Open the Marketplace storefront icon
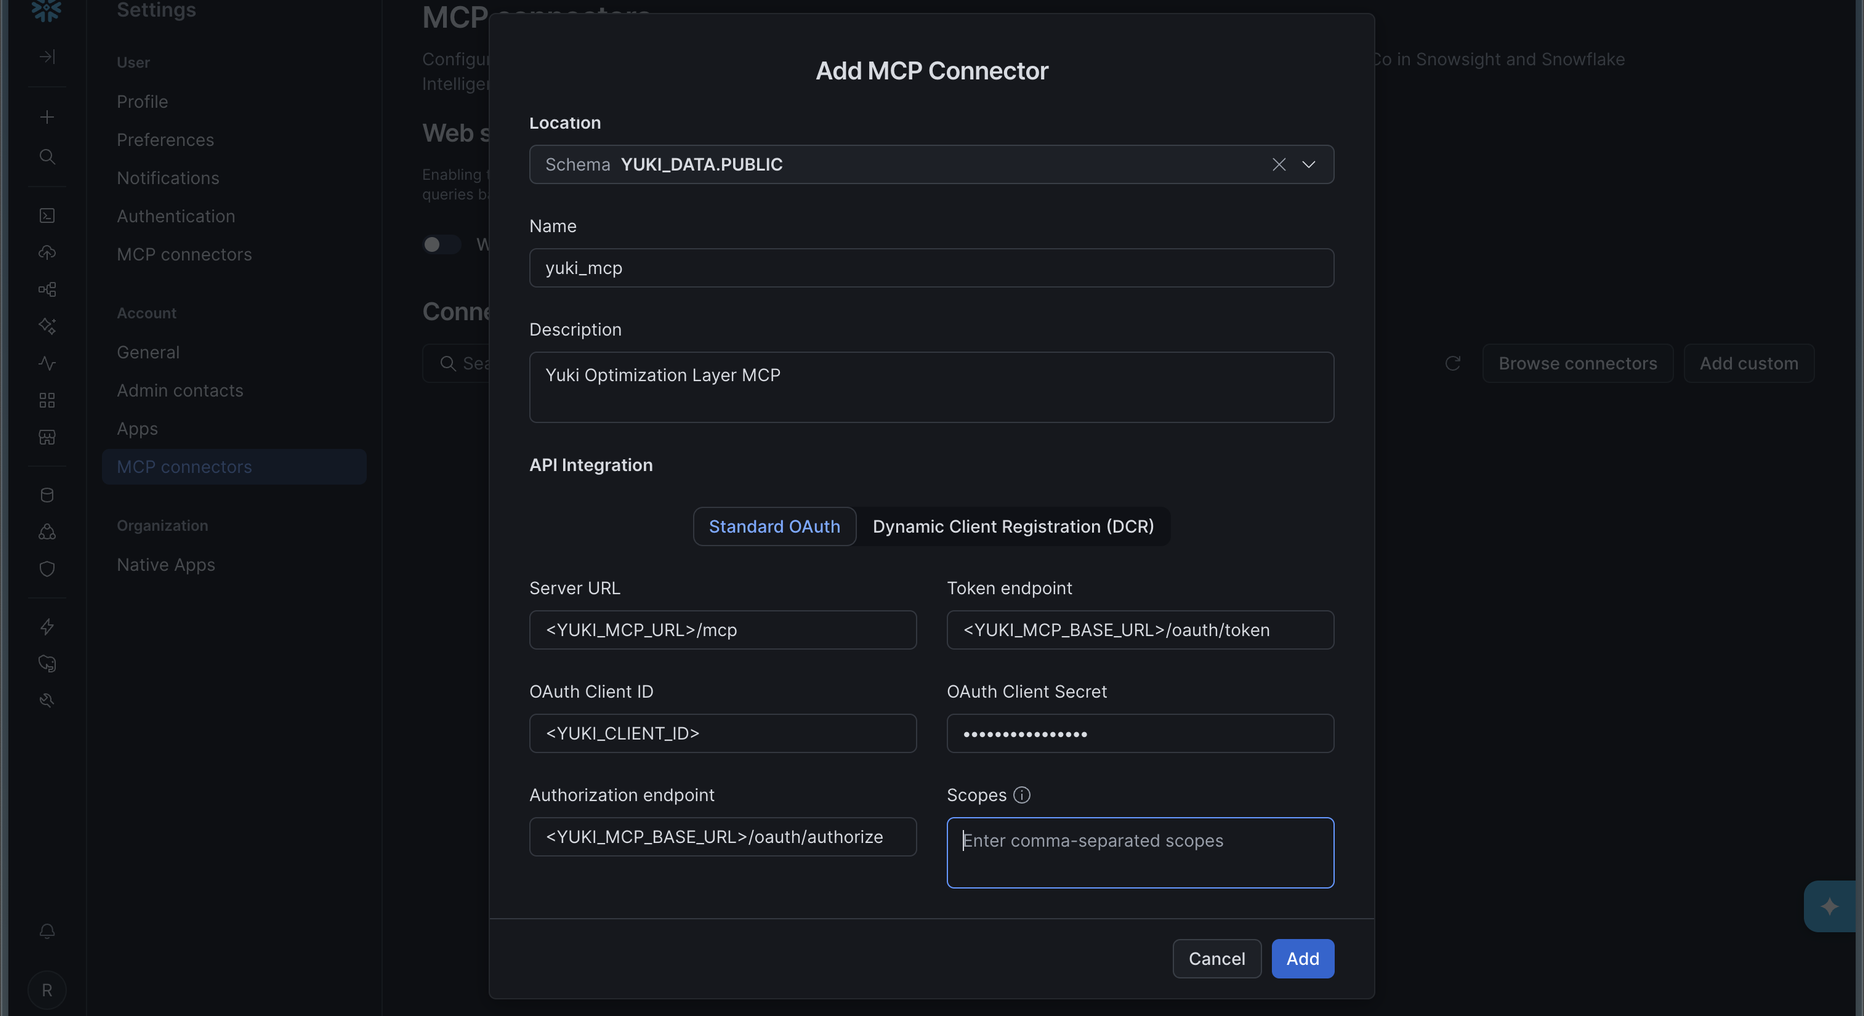Screen dimensions: 1864x1016 coord(47,437)
